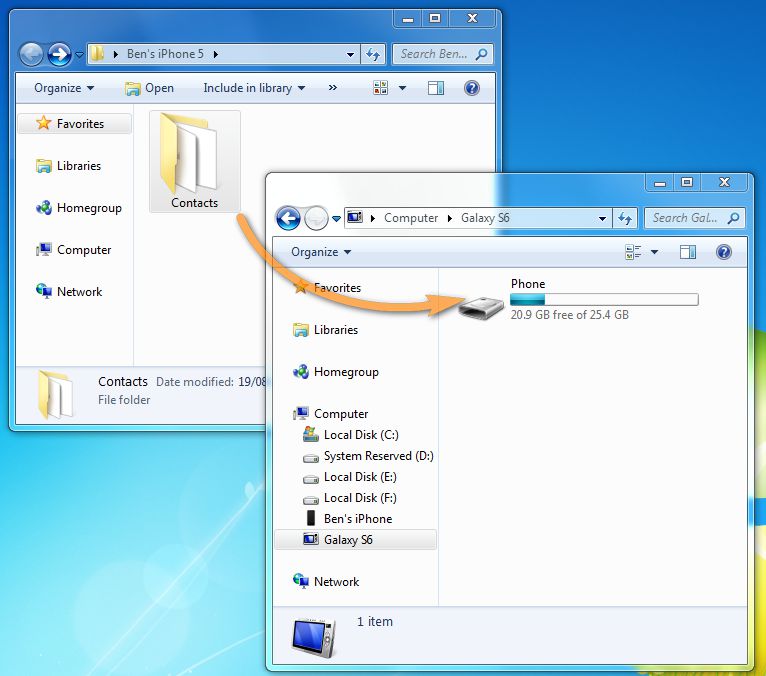Click Contacts name in details pane
The width and height of the screenshot is (766, 676).
123,381
